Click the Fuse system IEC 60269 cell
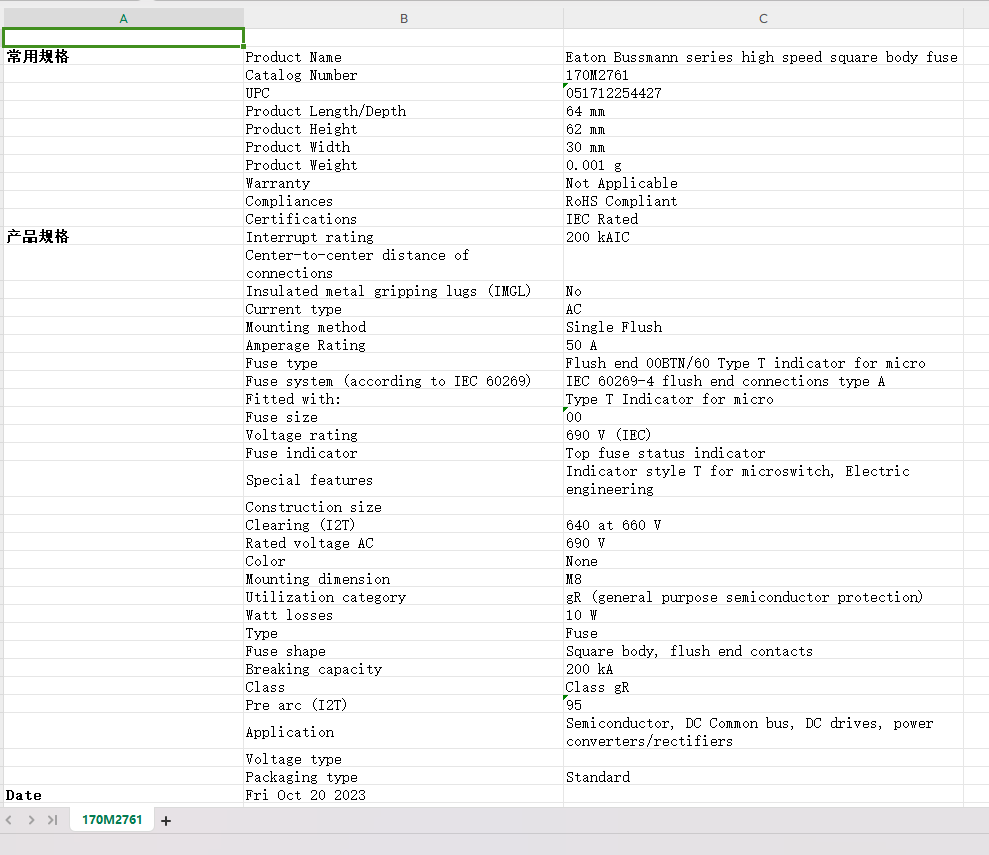 (404, 381)
